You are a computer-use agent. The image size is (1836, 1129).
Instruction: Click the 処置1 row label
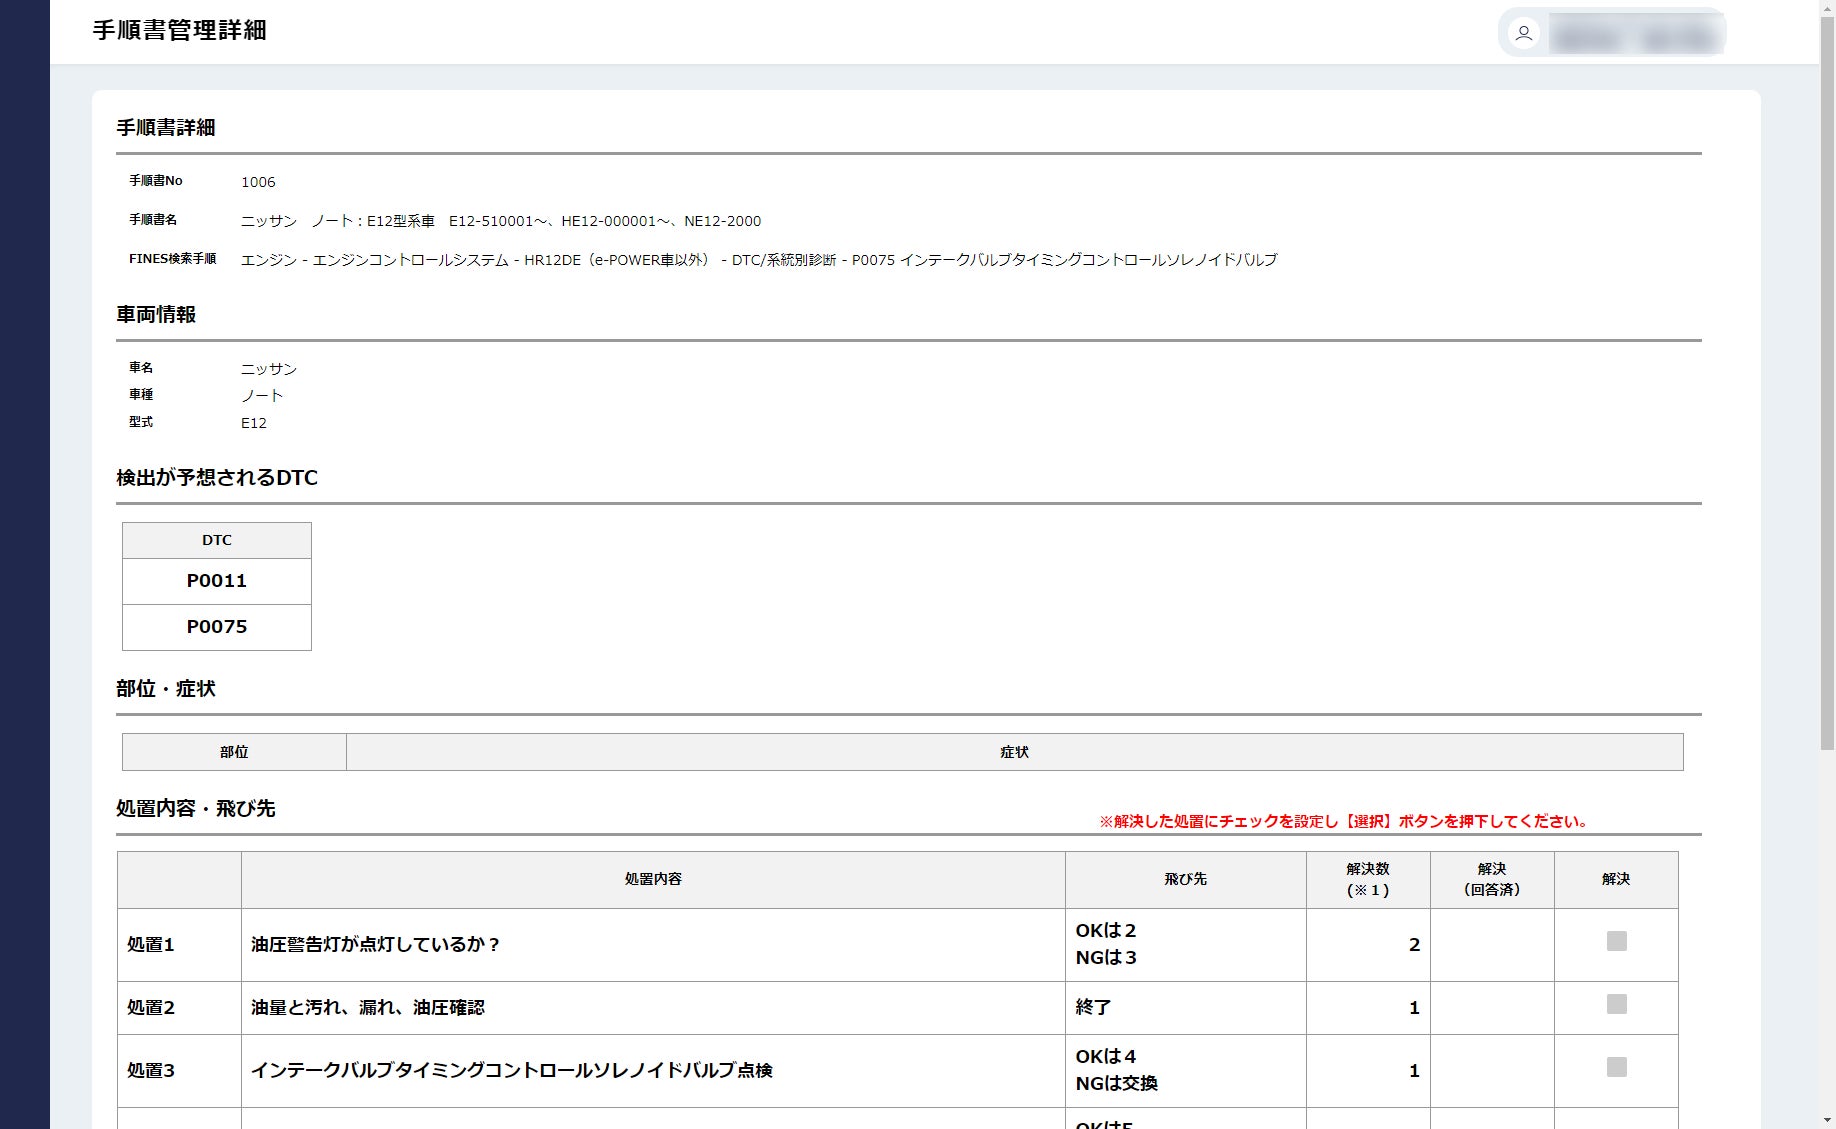[151, 945]
